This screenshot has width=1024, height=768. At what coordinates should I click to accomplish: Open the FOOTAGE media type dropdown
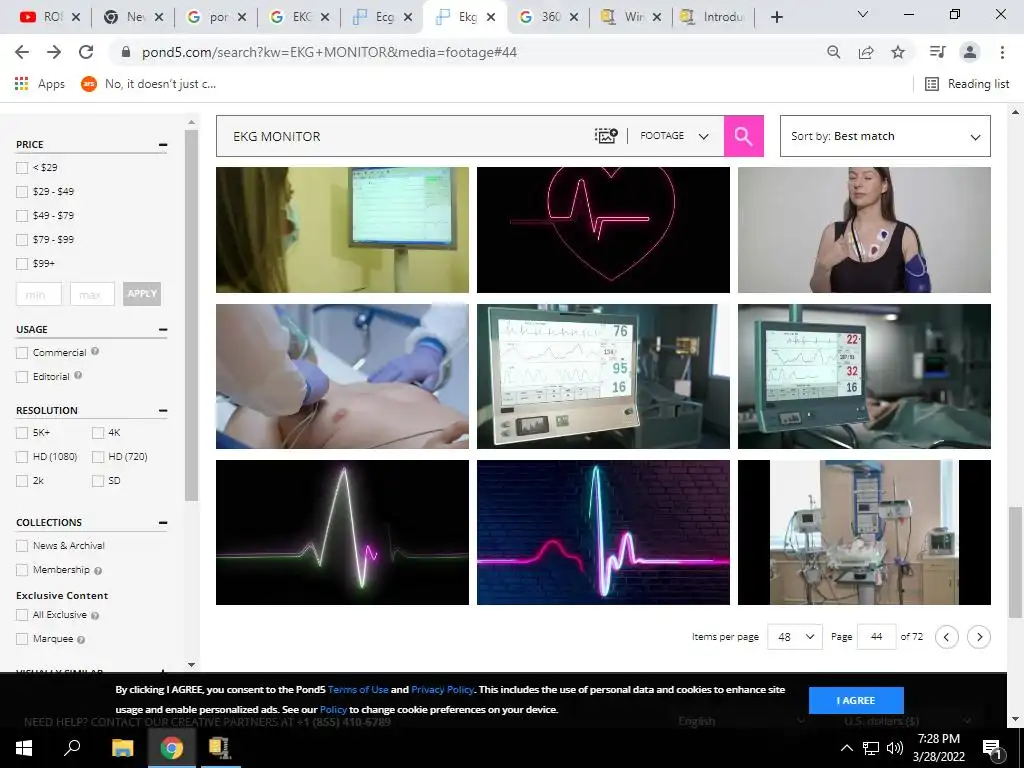click(x=674, y=136)
